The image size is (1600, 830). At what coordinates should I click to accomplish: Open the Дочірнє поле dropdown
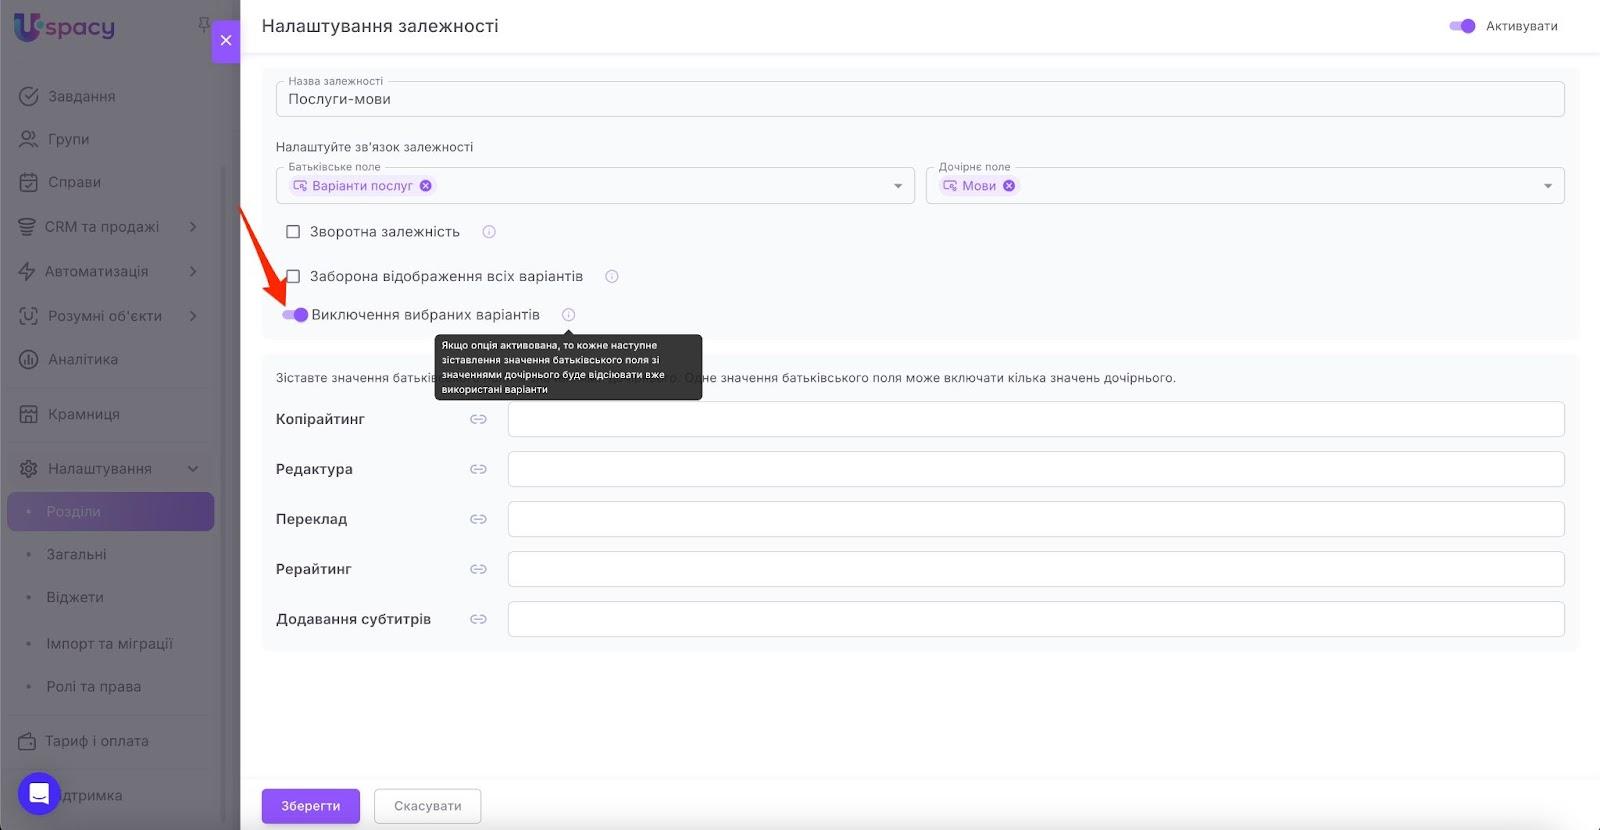click(1547, 186)
